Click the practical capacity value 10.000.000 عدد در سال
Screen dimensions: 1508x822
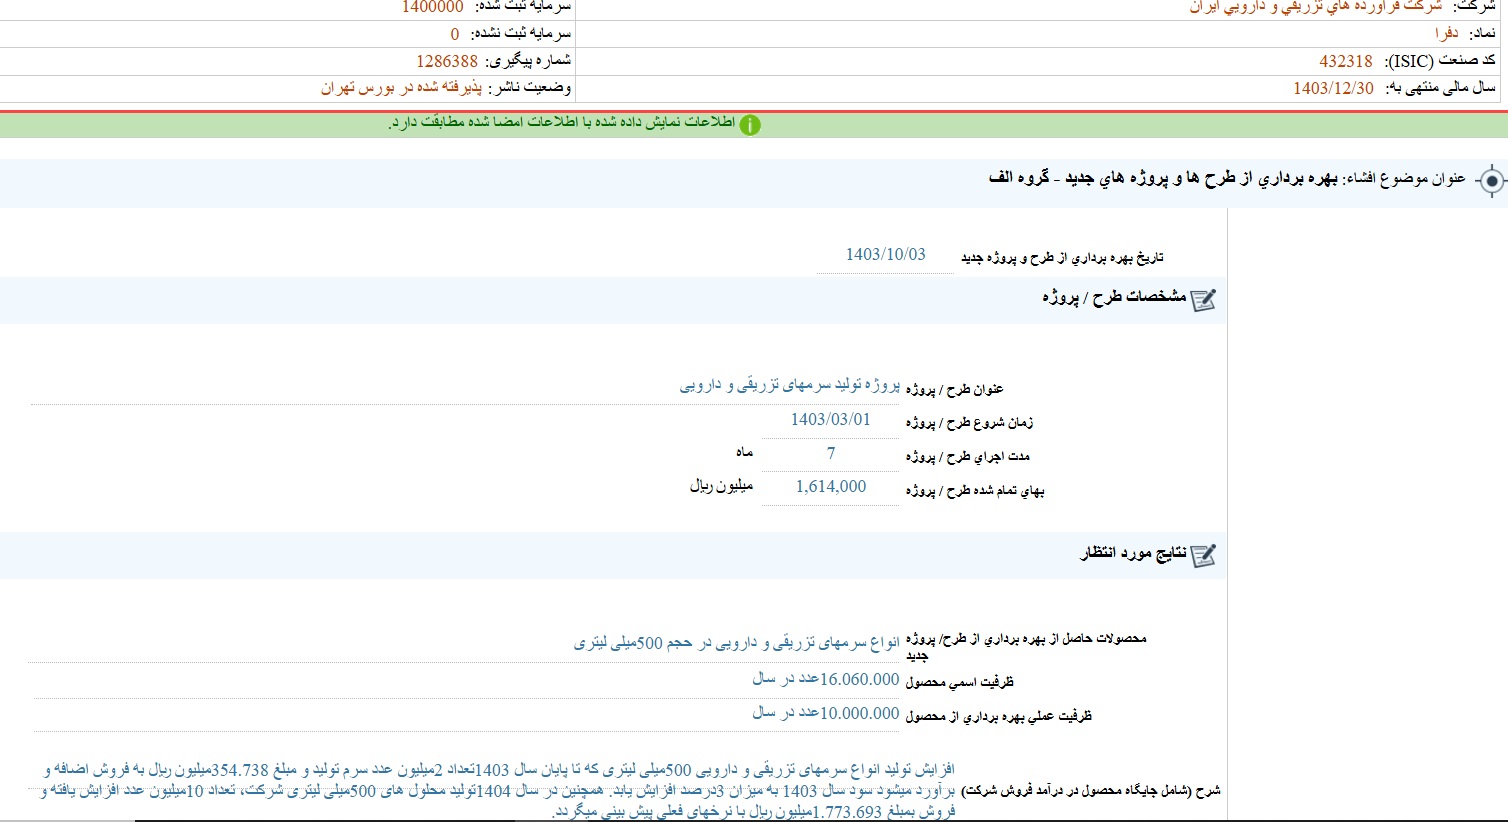coord(826,713)
